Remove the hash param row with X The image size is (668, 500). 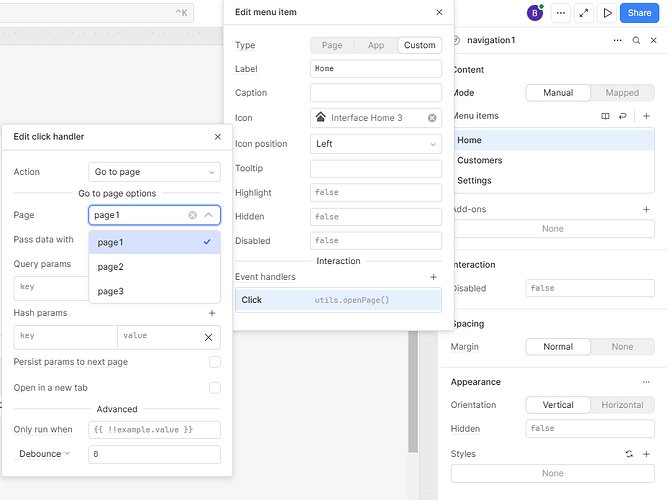[208, 337]
